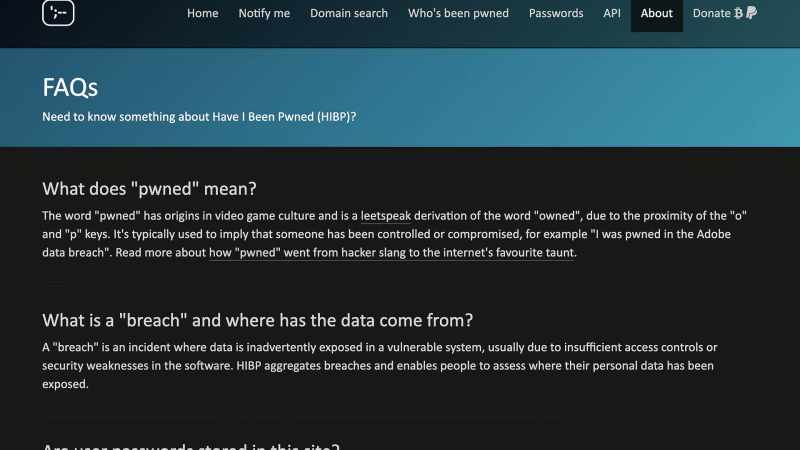Click the Donate text in navigation
The height and width of the screenshot is (450, 800).
click(711, 13)
